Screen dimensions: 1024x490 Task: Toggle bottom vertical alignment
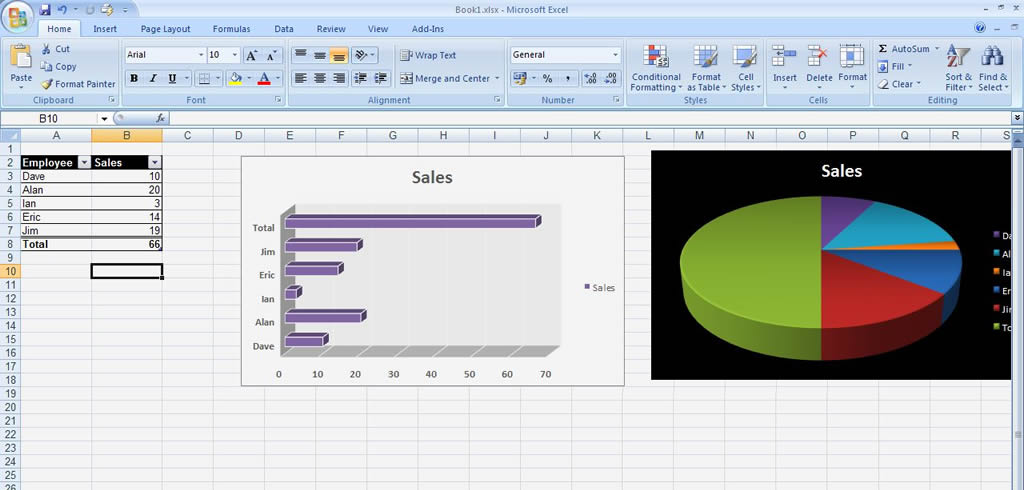click(x=338, y=55)
